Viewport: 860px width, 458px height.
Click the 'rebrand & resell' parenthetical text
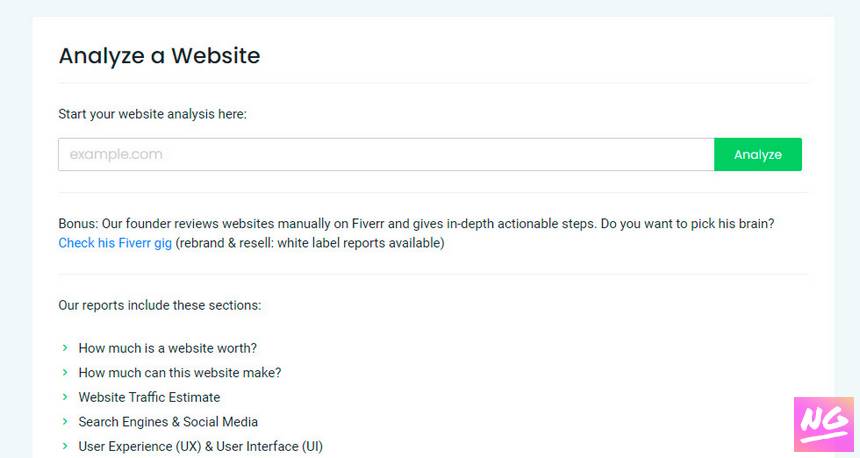(x=310, y=243)
